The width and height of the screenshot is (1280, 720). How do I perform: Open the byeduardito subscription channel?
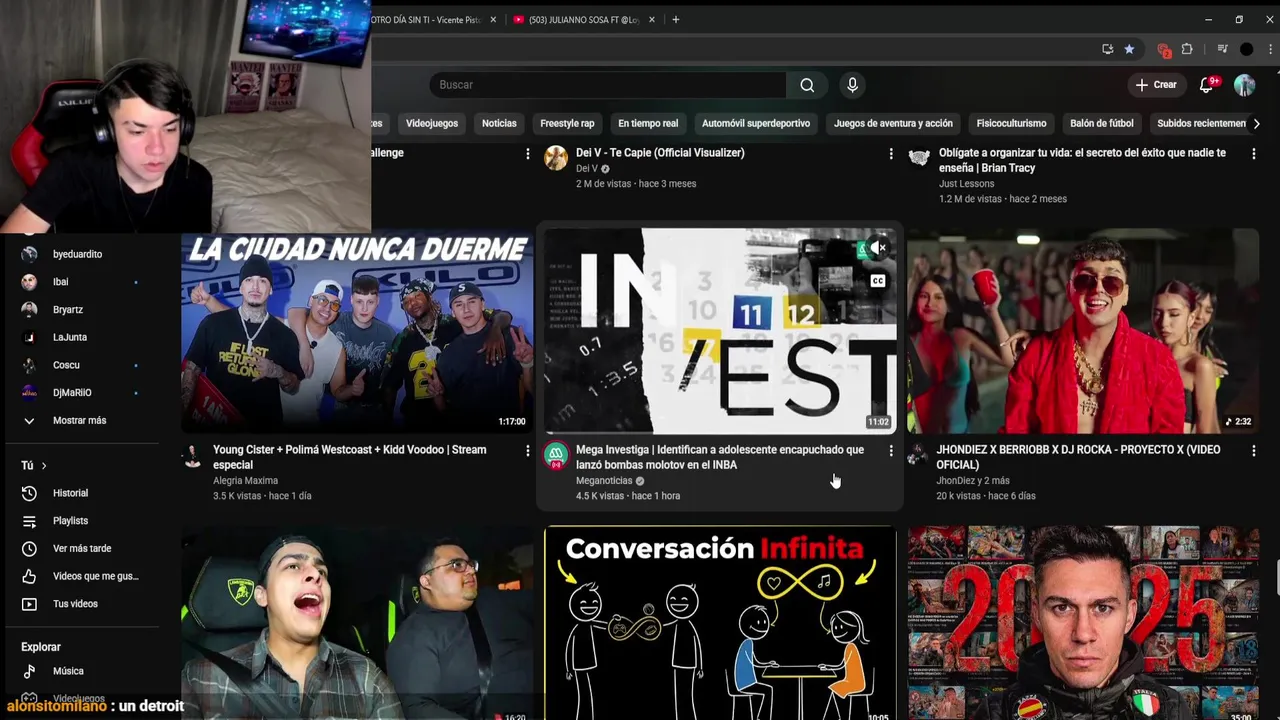pos(82,254)
